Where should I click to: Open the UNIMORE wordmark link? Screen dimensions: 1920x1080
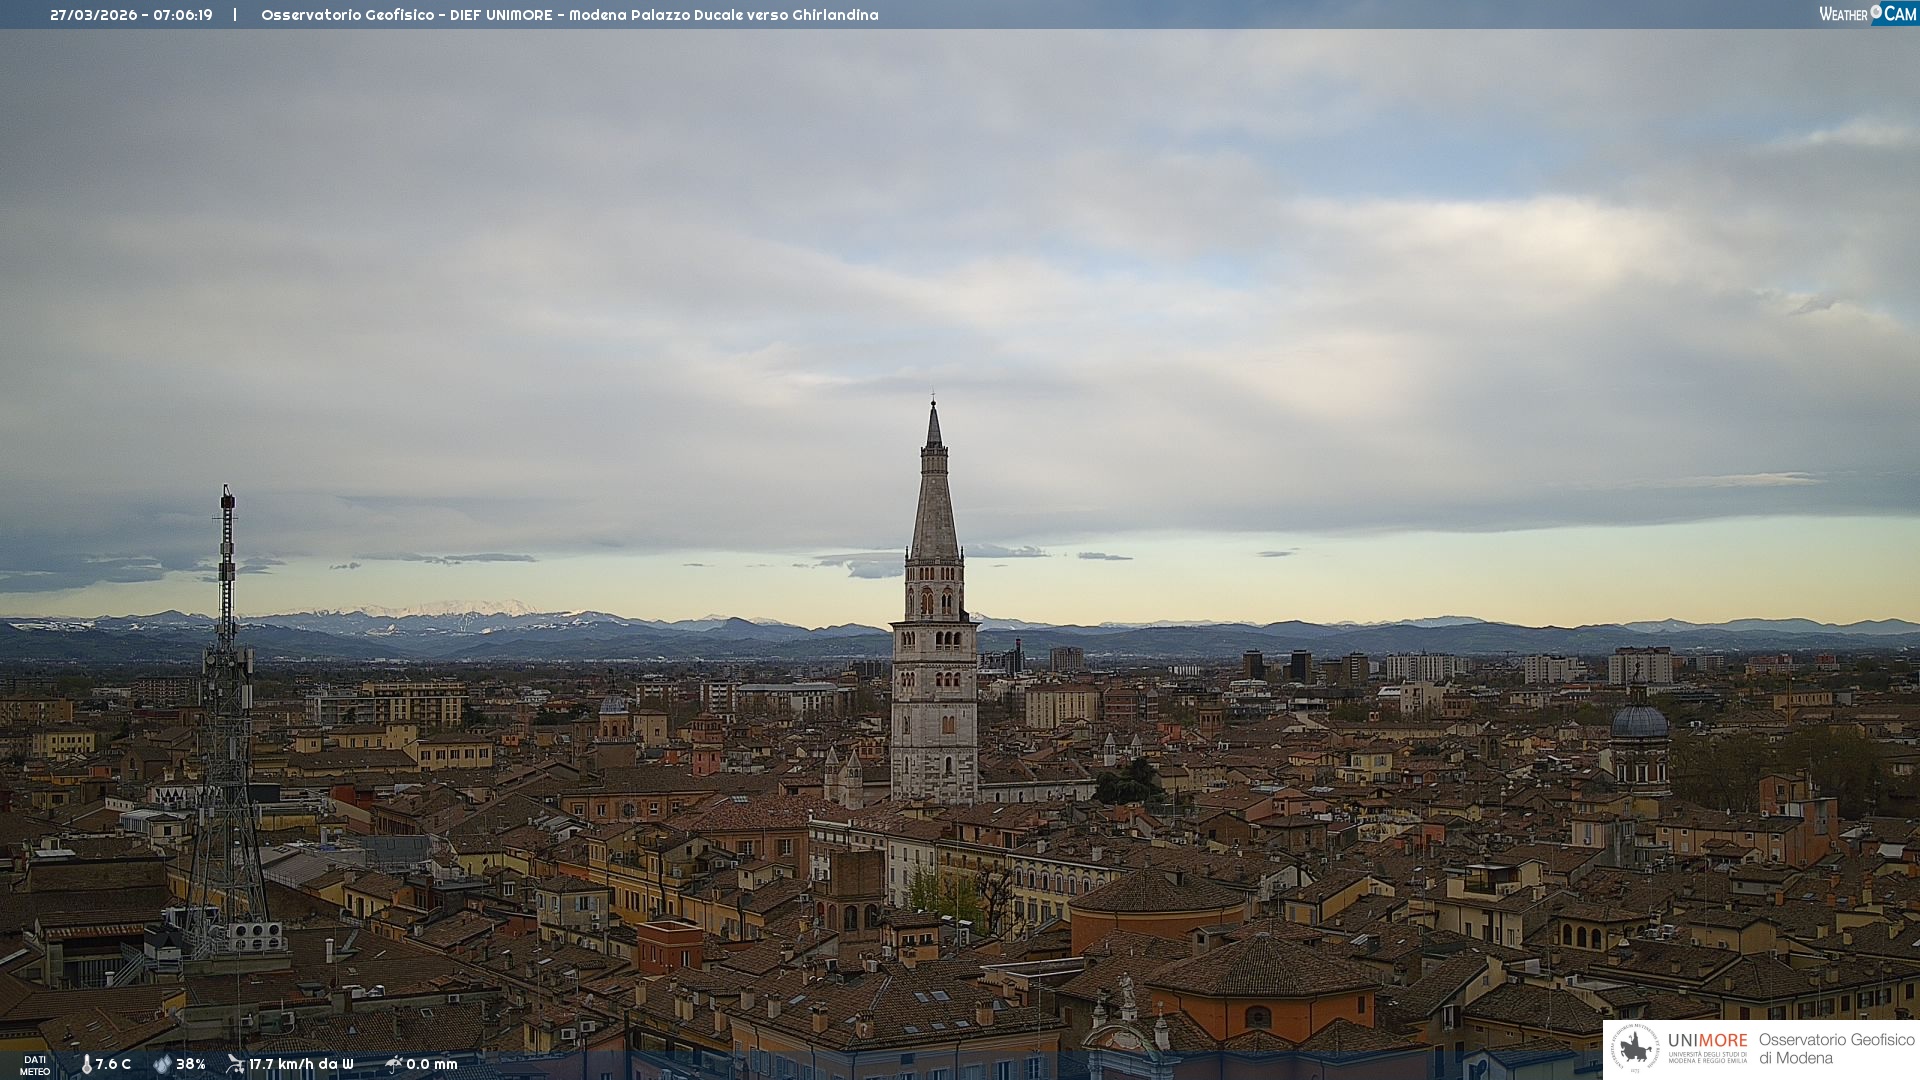click(x=1707, y=1041)
